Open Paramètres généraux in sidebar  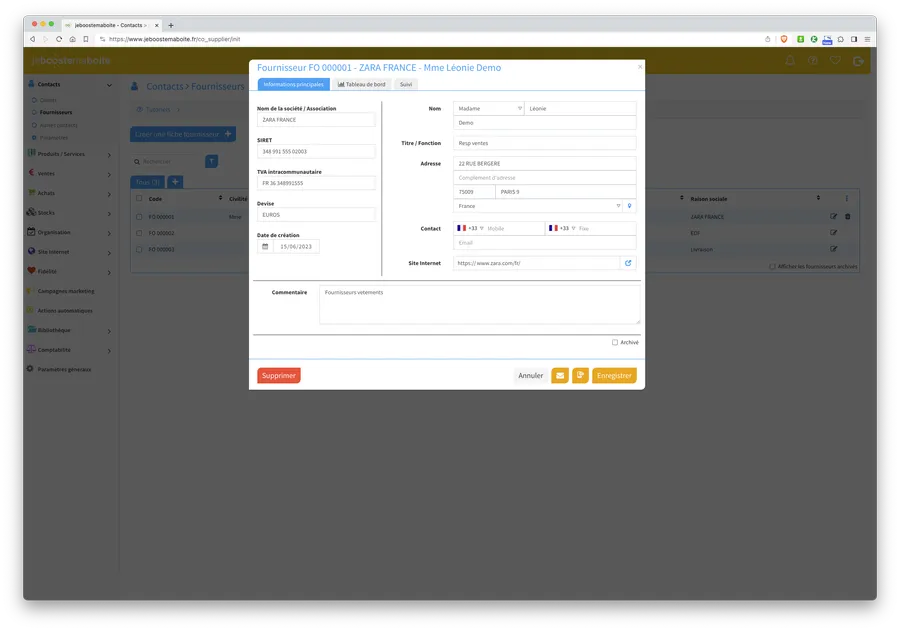[64, 369]
